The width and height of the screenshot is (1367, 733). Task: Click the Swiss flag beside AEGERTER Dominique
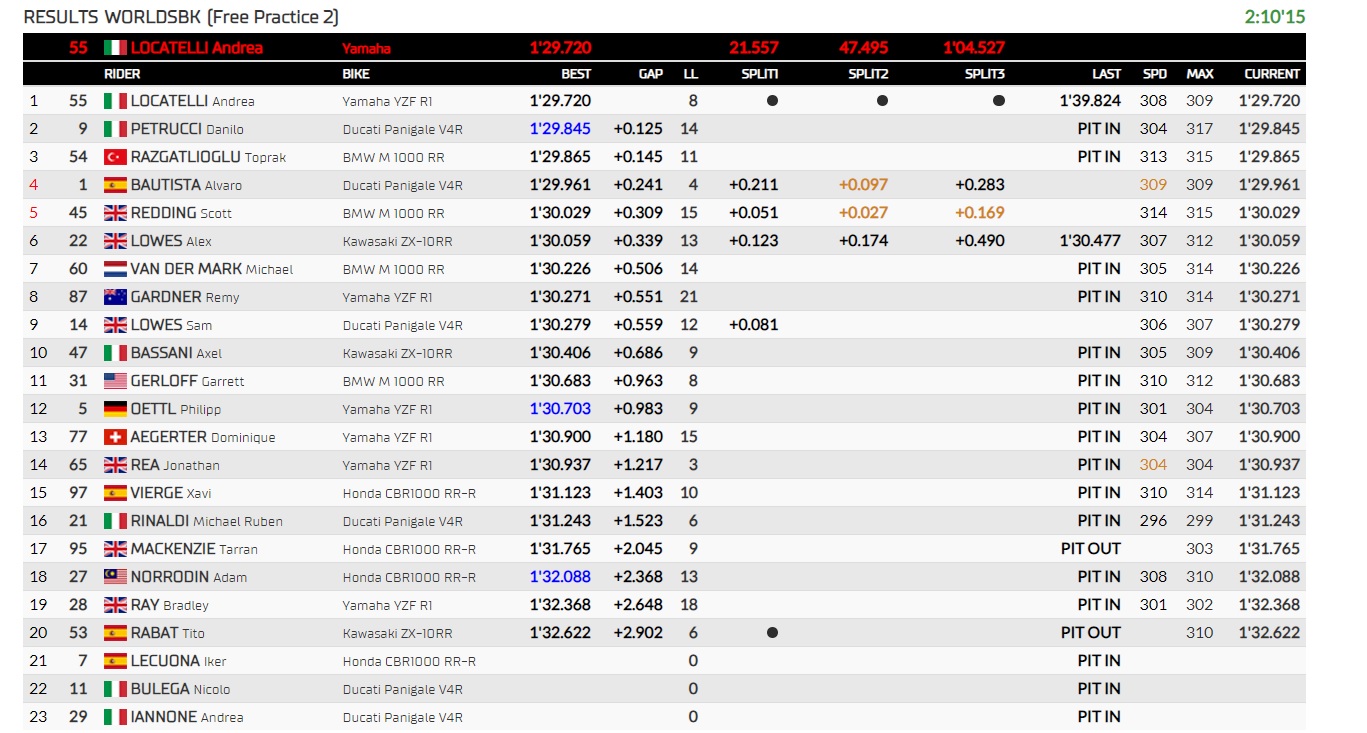115,437
